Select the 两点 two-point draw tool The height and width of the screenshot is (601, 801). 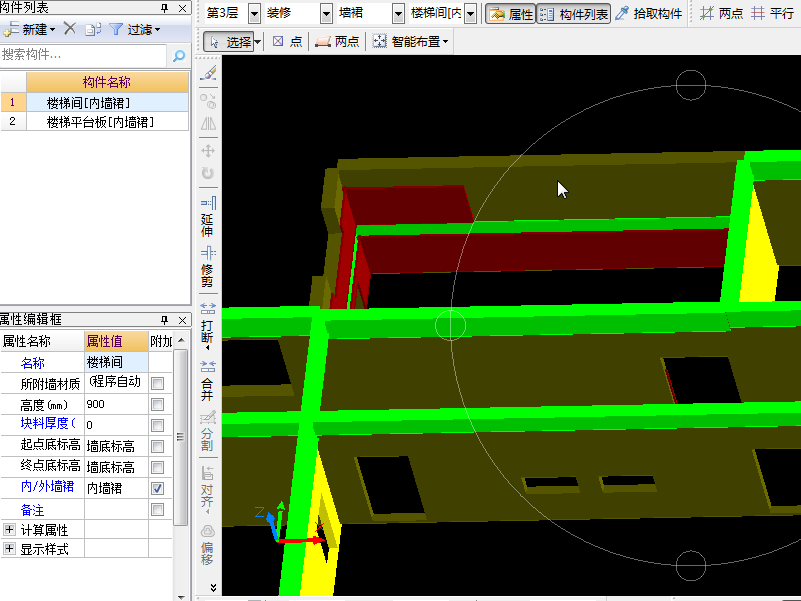[x=337, y=41]
